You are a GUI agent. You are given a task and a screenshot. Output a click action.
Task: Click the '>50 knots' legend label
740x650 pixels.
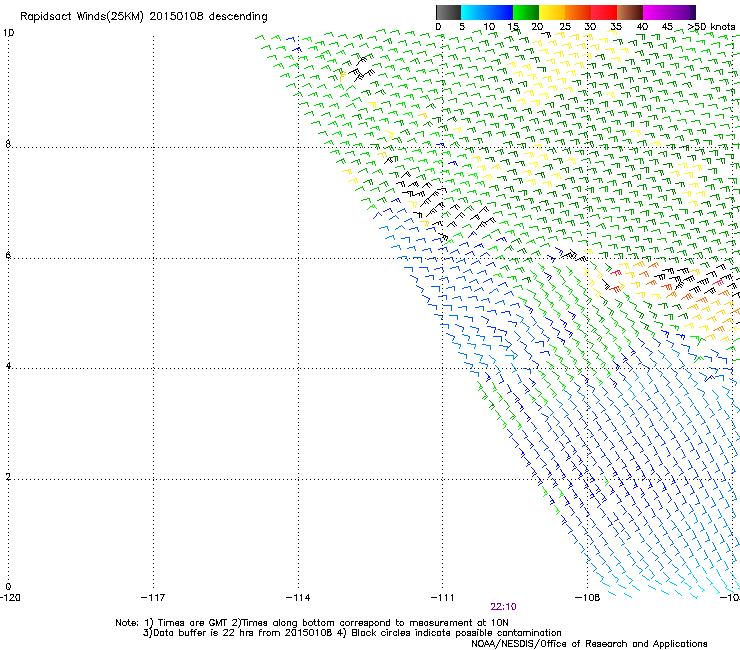pyautogui.click(x=711, y=27)
